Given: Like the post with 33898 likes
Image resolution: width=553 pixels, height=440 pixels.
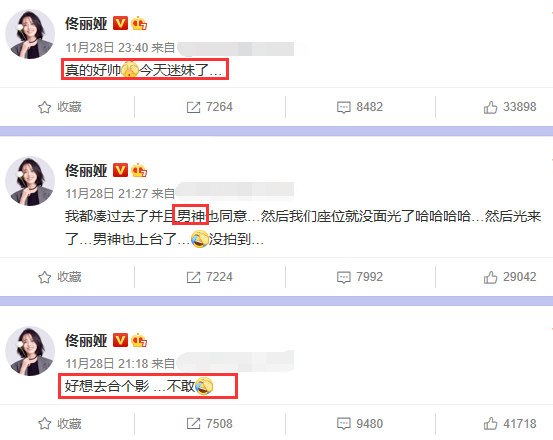Looking at the screenshot, I should pyautogui.click(x=490, y=107).
